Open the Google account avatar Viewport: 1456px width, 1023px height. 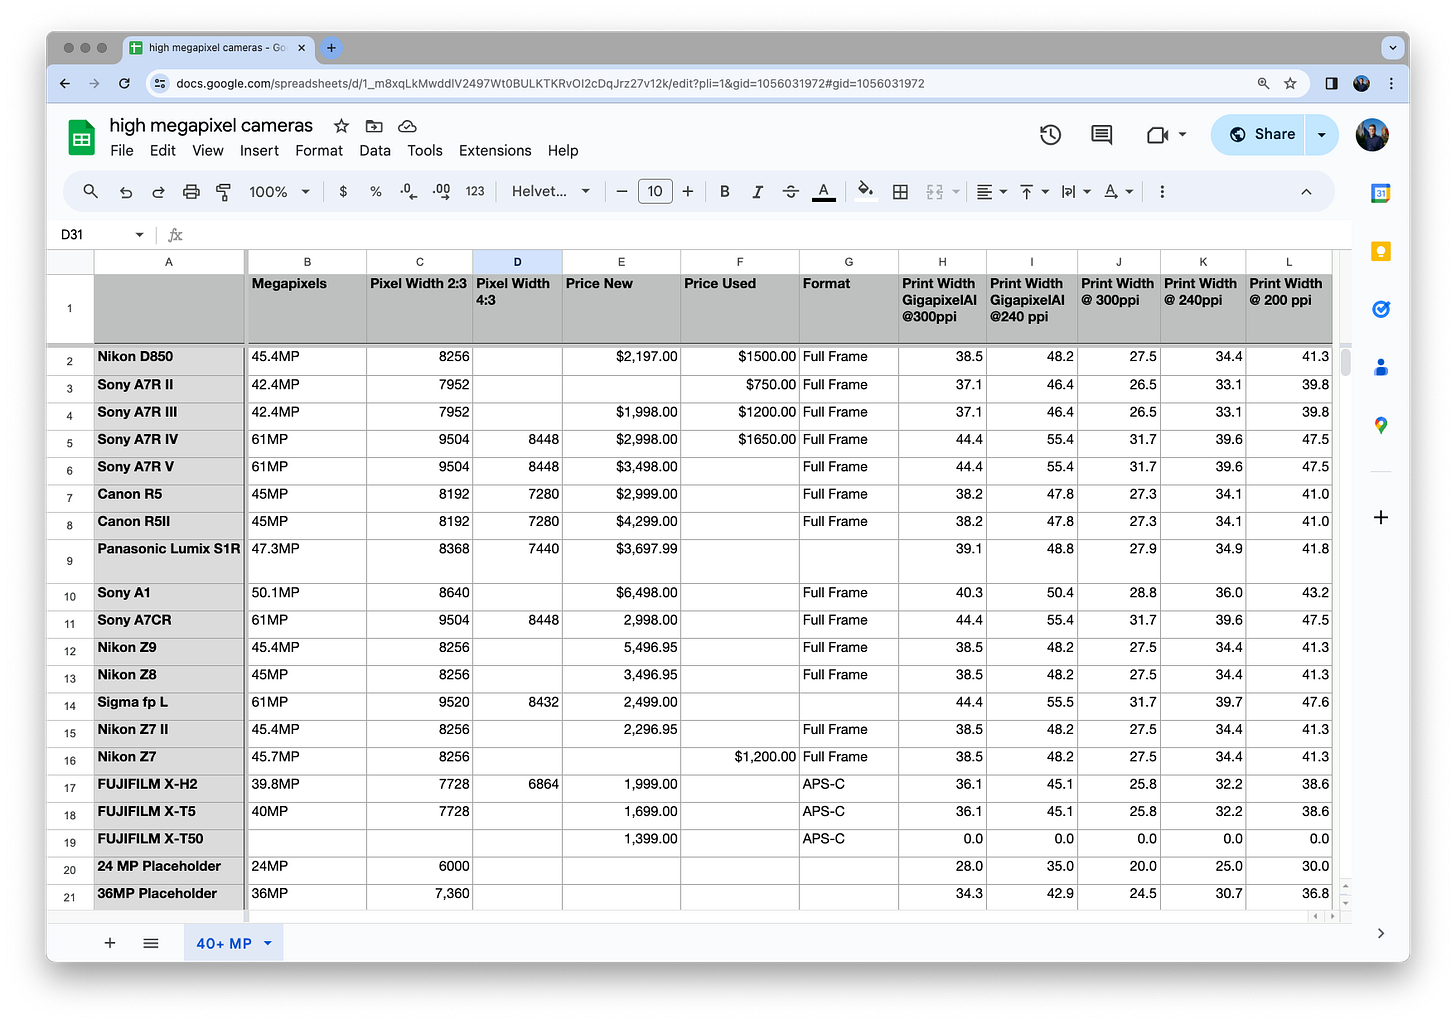[1372, 134]
